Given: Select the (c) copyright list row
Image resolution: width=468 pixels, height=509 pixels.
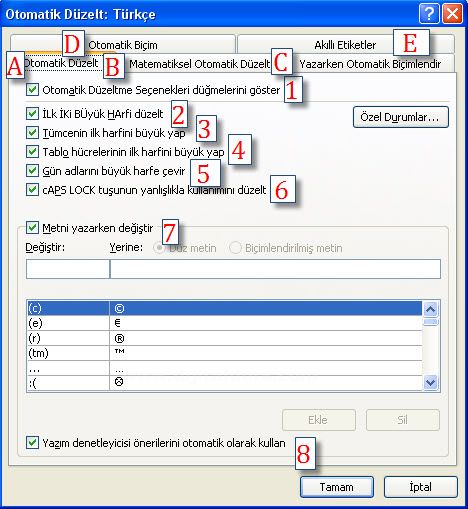Looking at the screenshot, I should pyautogui.click(x=225, y=308).
